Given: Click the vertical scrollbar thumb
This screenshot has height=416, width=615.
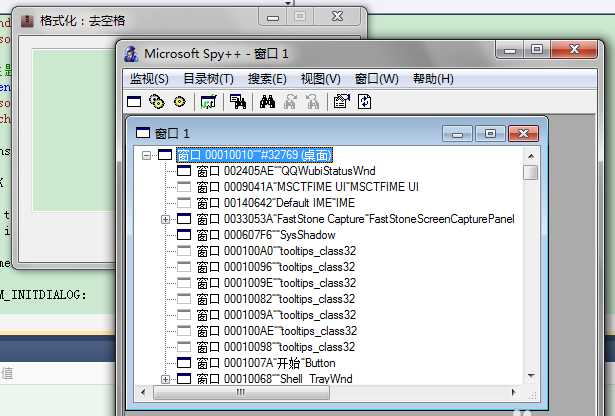Looking at the screenshot, I should (x=531, y=173).
